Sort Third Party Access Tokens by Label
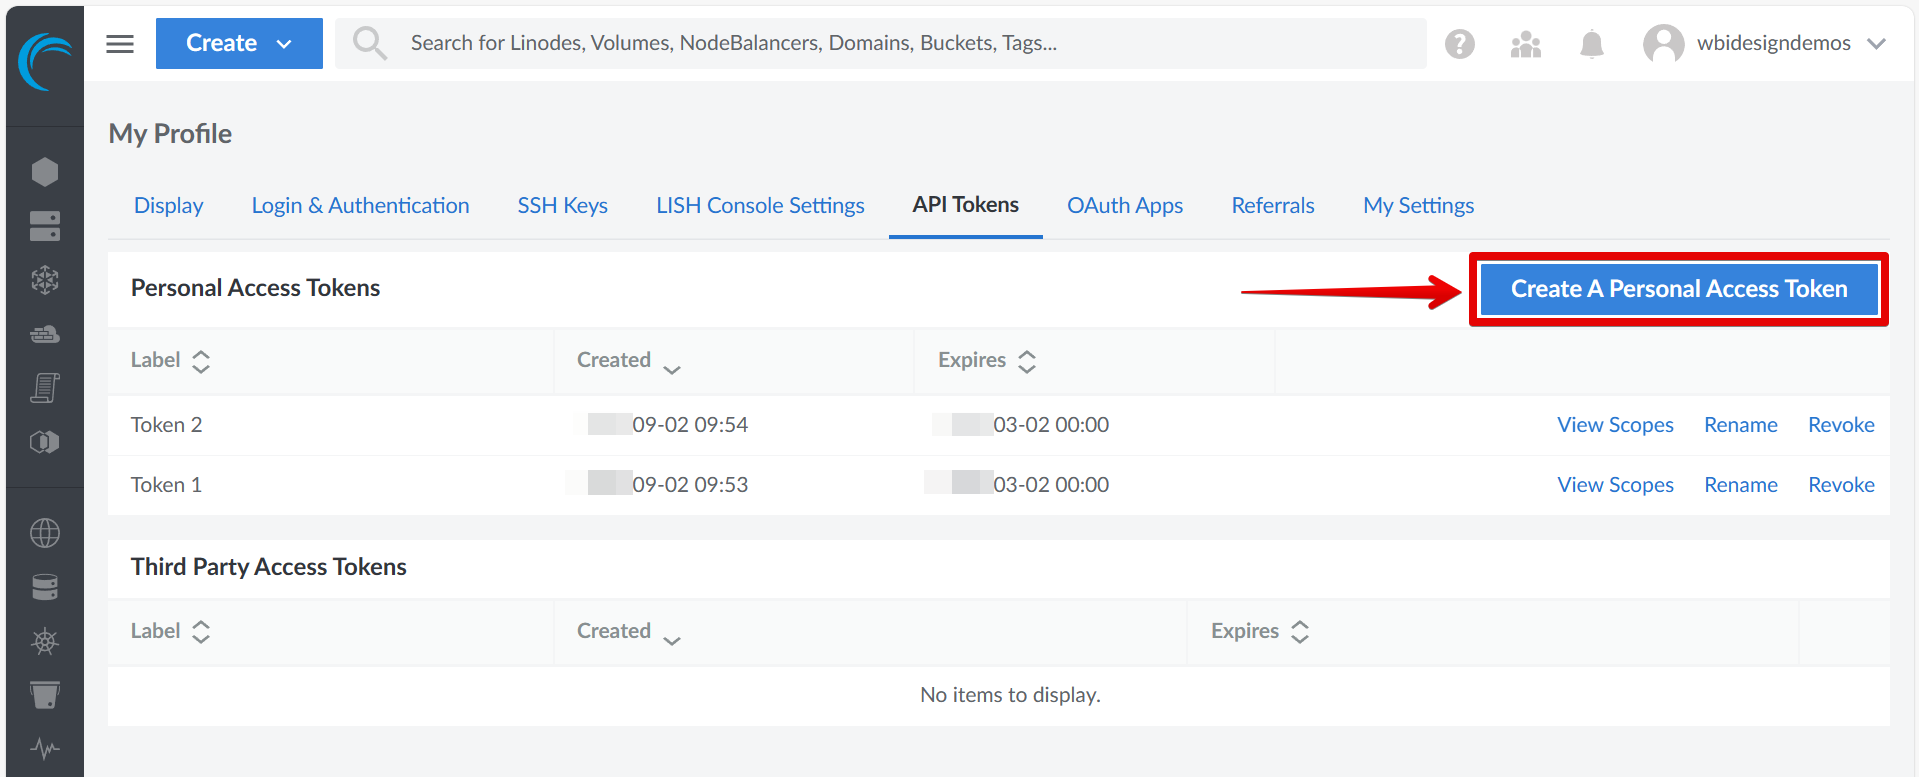The width and height of the screenshot is (1919, 777). pyautogui.click(x=170, y=632)
